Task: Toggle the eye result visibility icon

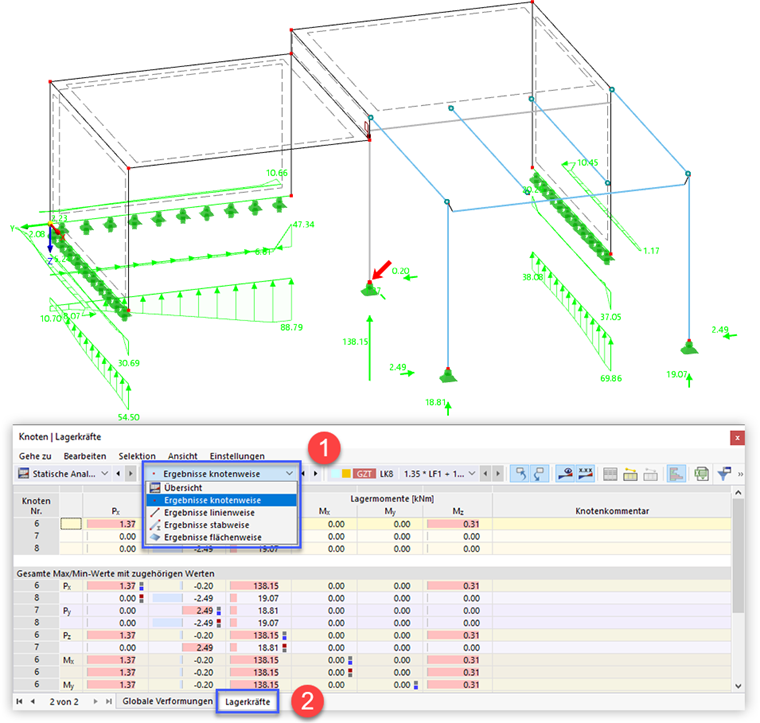Action: tap(565, 473)
